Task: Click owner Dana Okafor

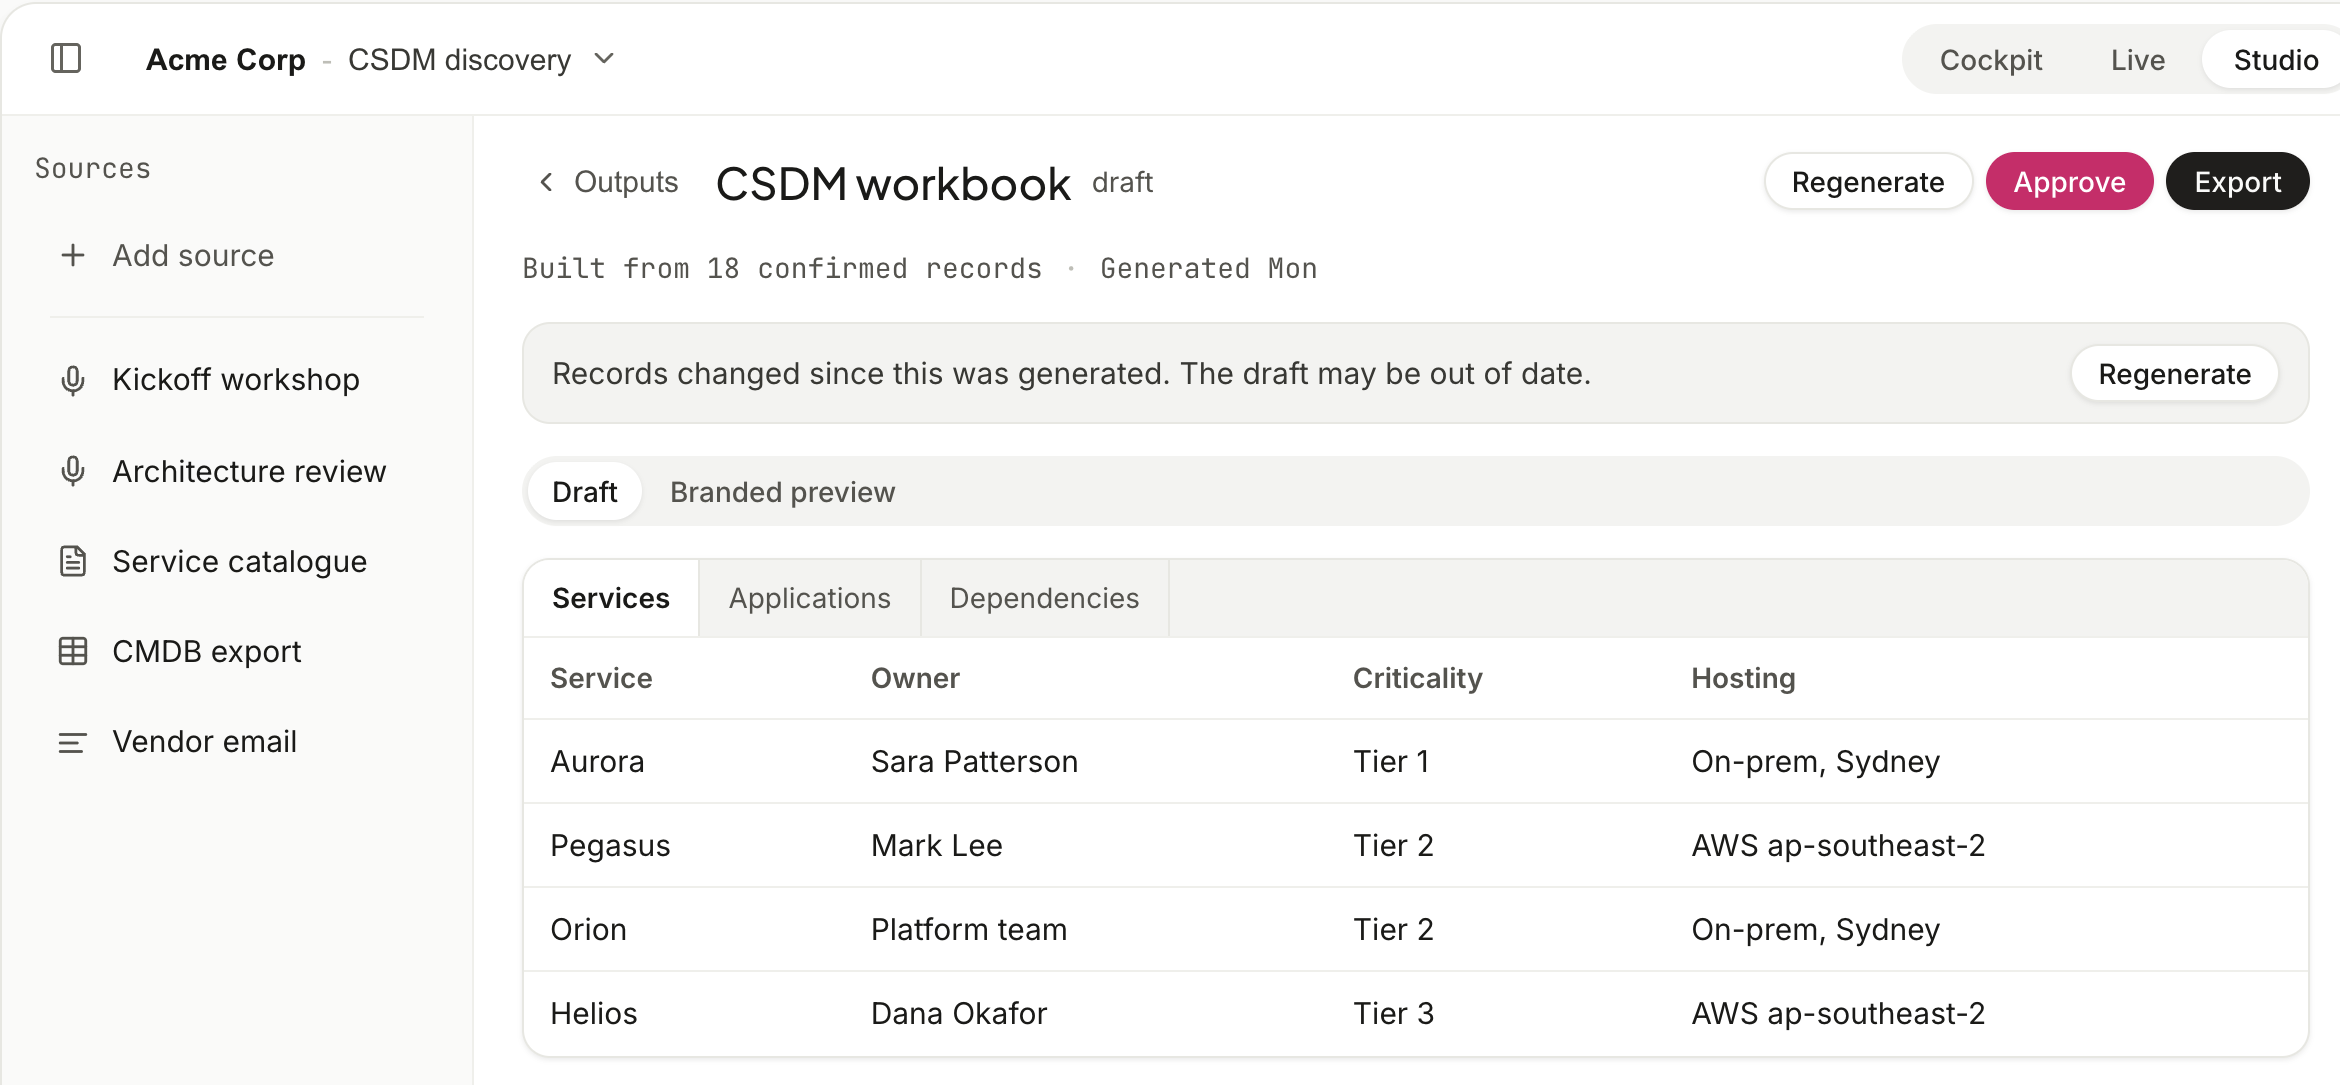Action: coord(959,1014)
